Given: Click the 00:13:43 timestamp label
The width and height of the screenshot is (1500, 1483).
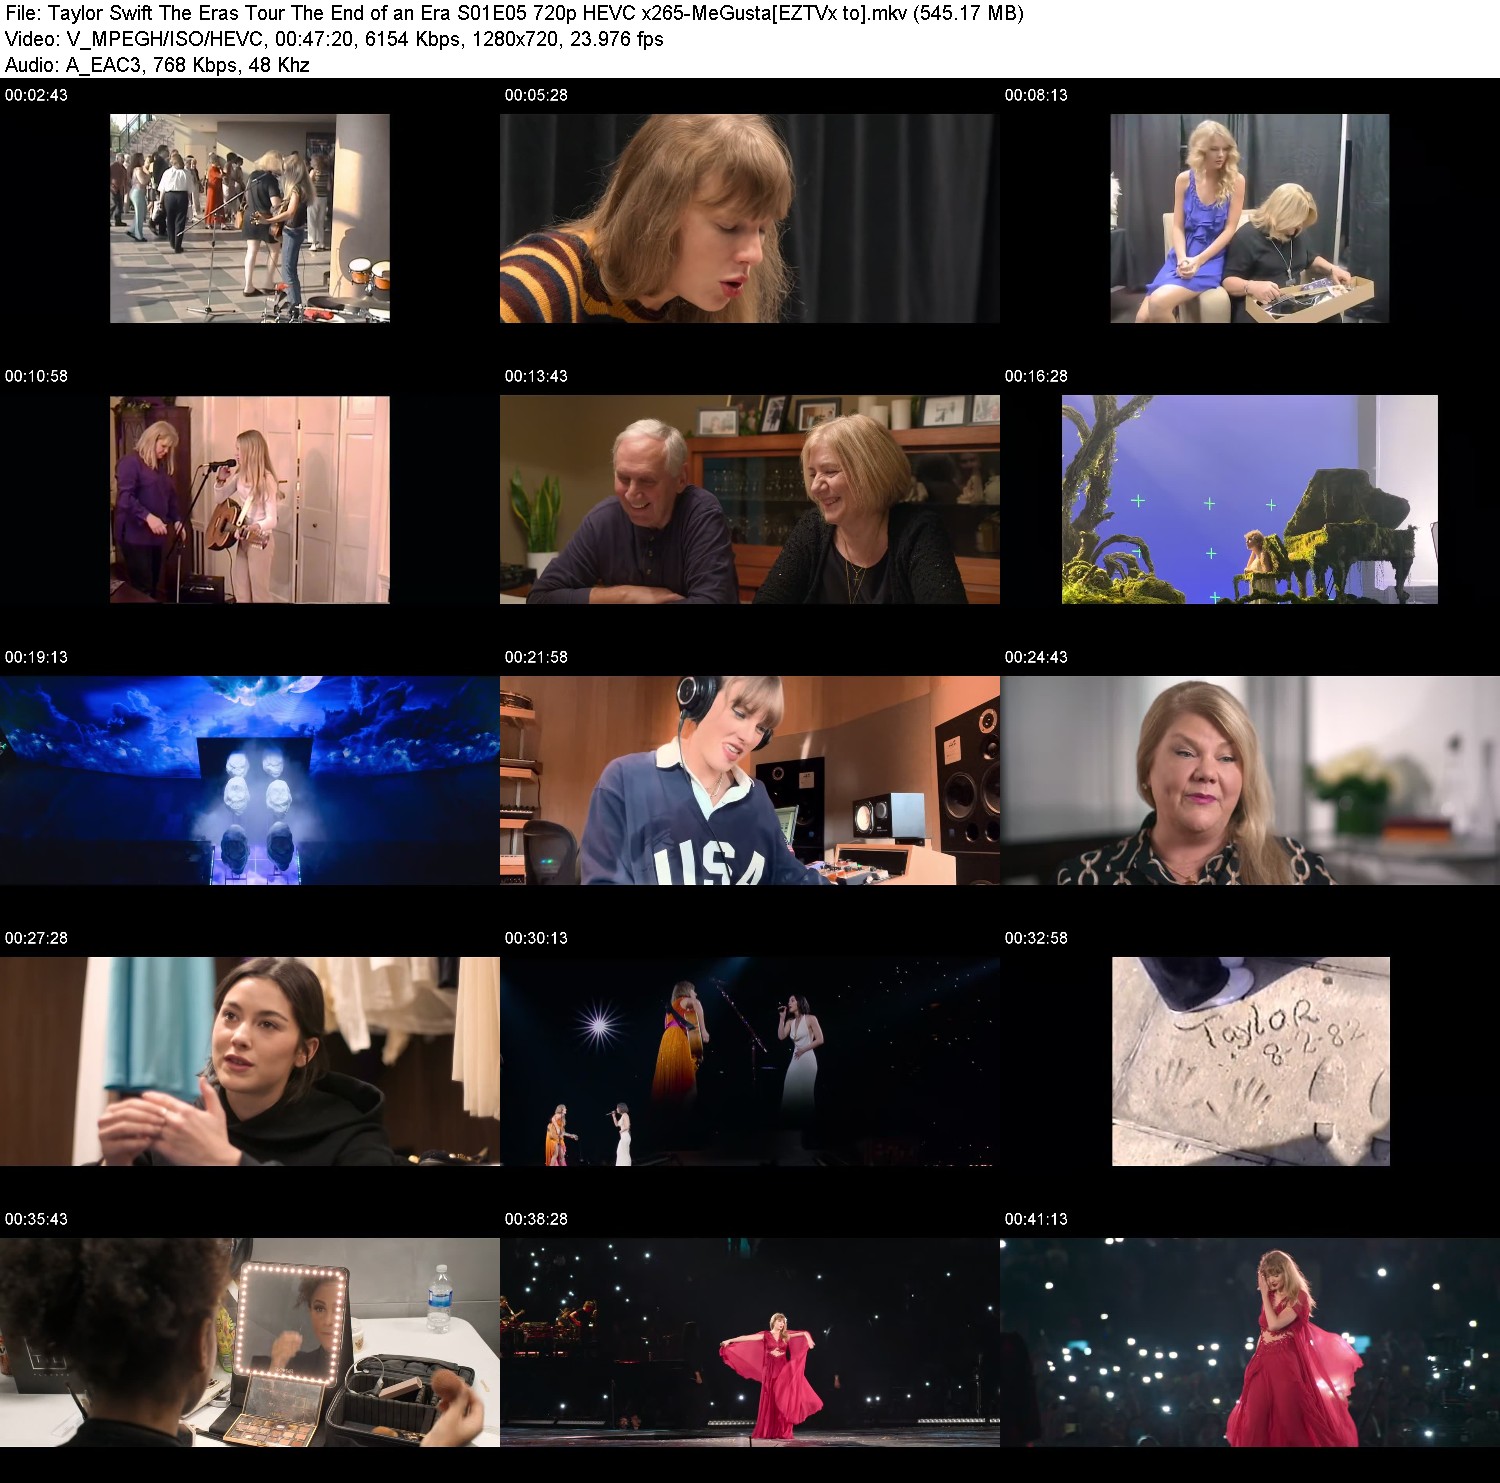Looking at the screenshot, I should coord(536,376).
